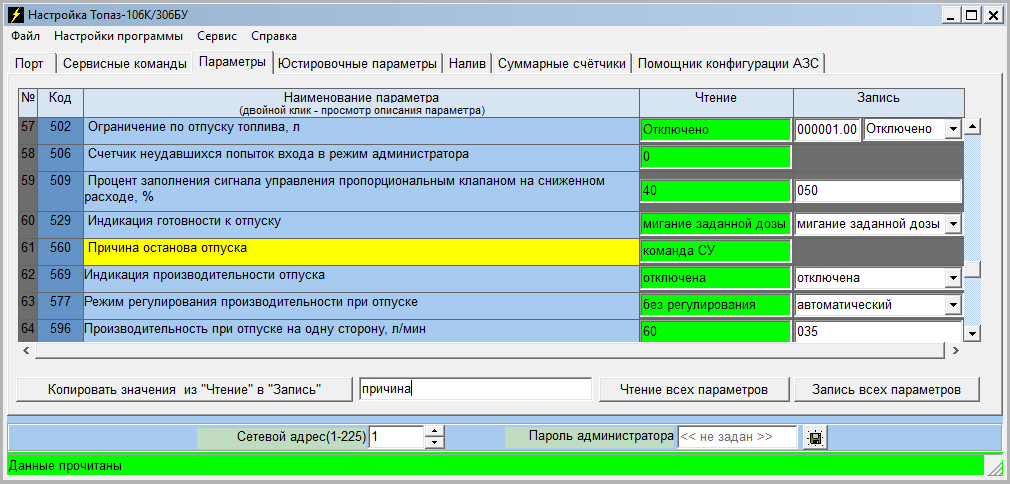Select the Причина останова отпуска row
Image resolution: width=1010 pixels, height=484 pixels.
(361, 251)
